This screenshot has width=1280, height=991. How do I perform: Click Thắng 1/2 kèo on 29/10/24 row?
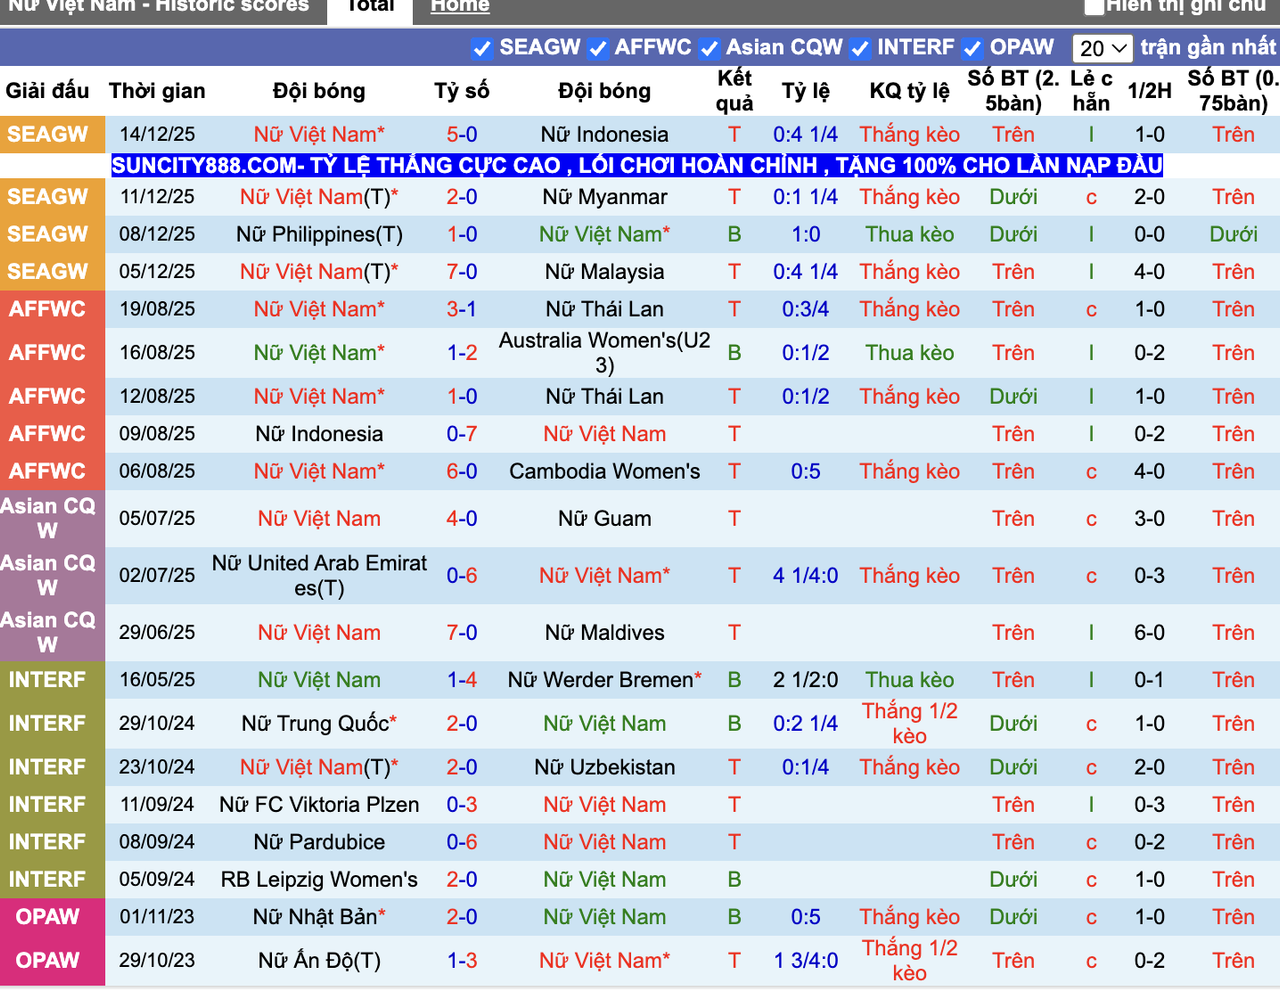click(x=910, y=724)
